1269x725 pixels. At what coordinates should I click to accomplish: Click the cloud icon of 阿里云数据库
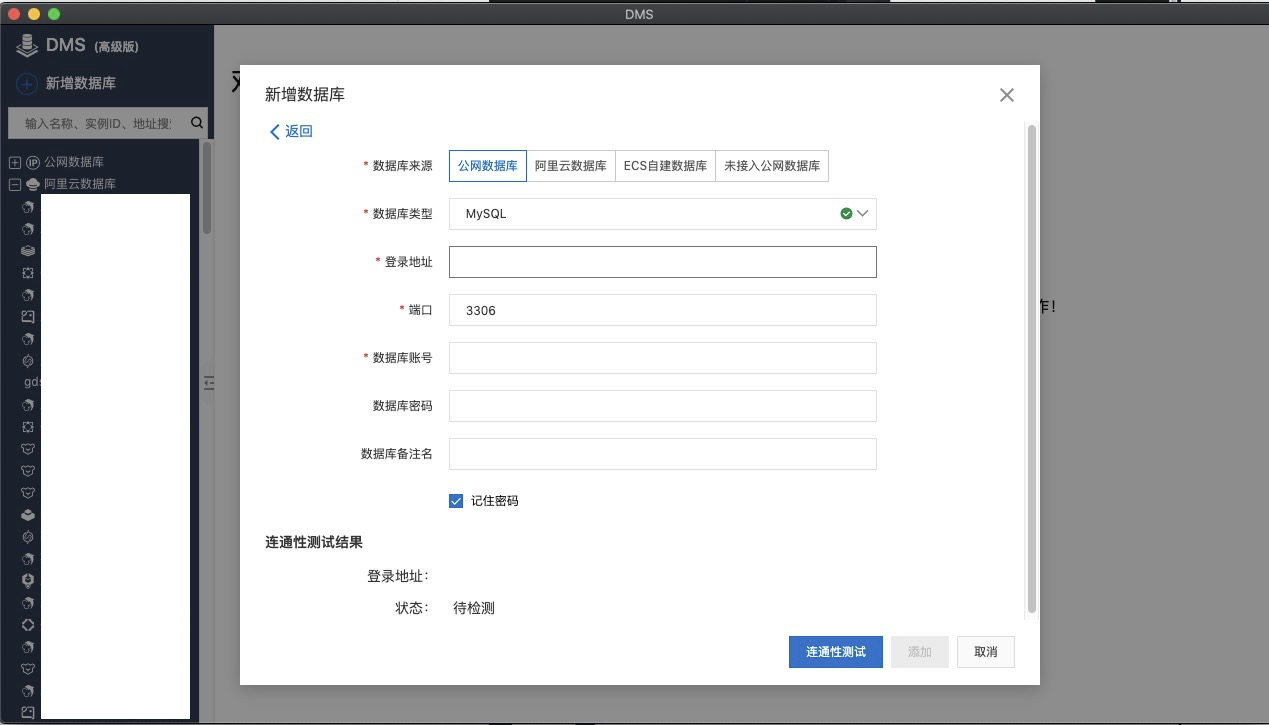(33, 184)
